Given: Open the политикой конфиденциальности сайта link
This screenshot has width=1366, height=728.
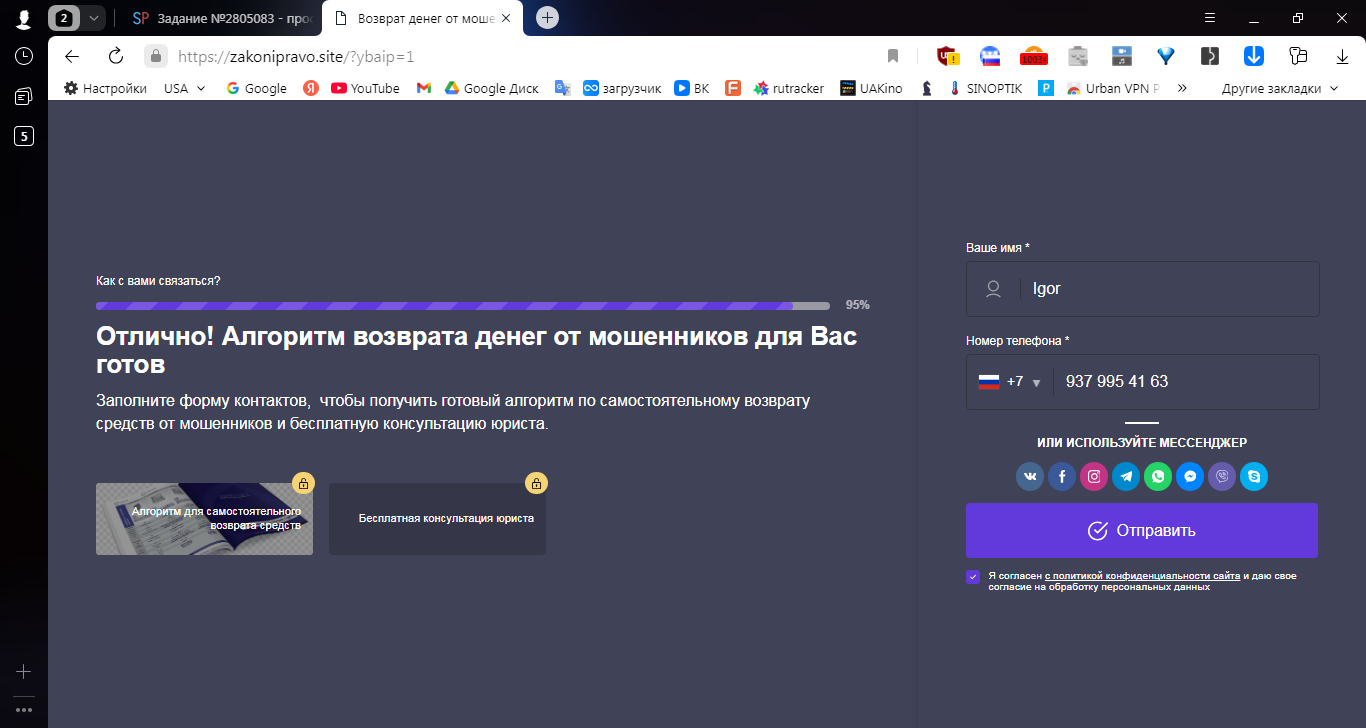Looking at the screenshot, I should pos(1143,576).
